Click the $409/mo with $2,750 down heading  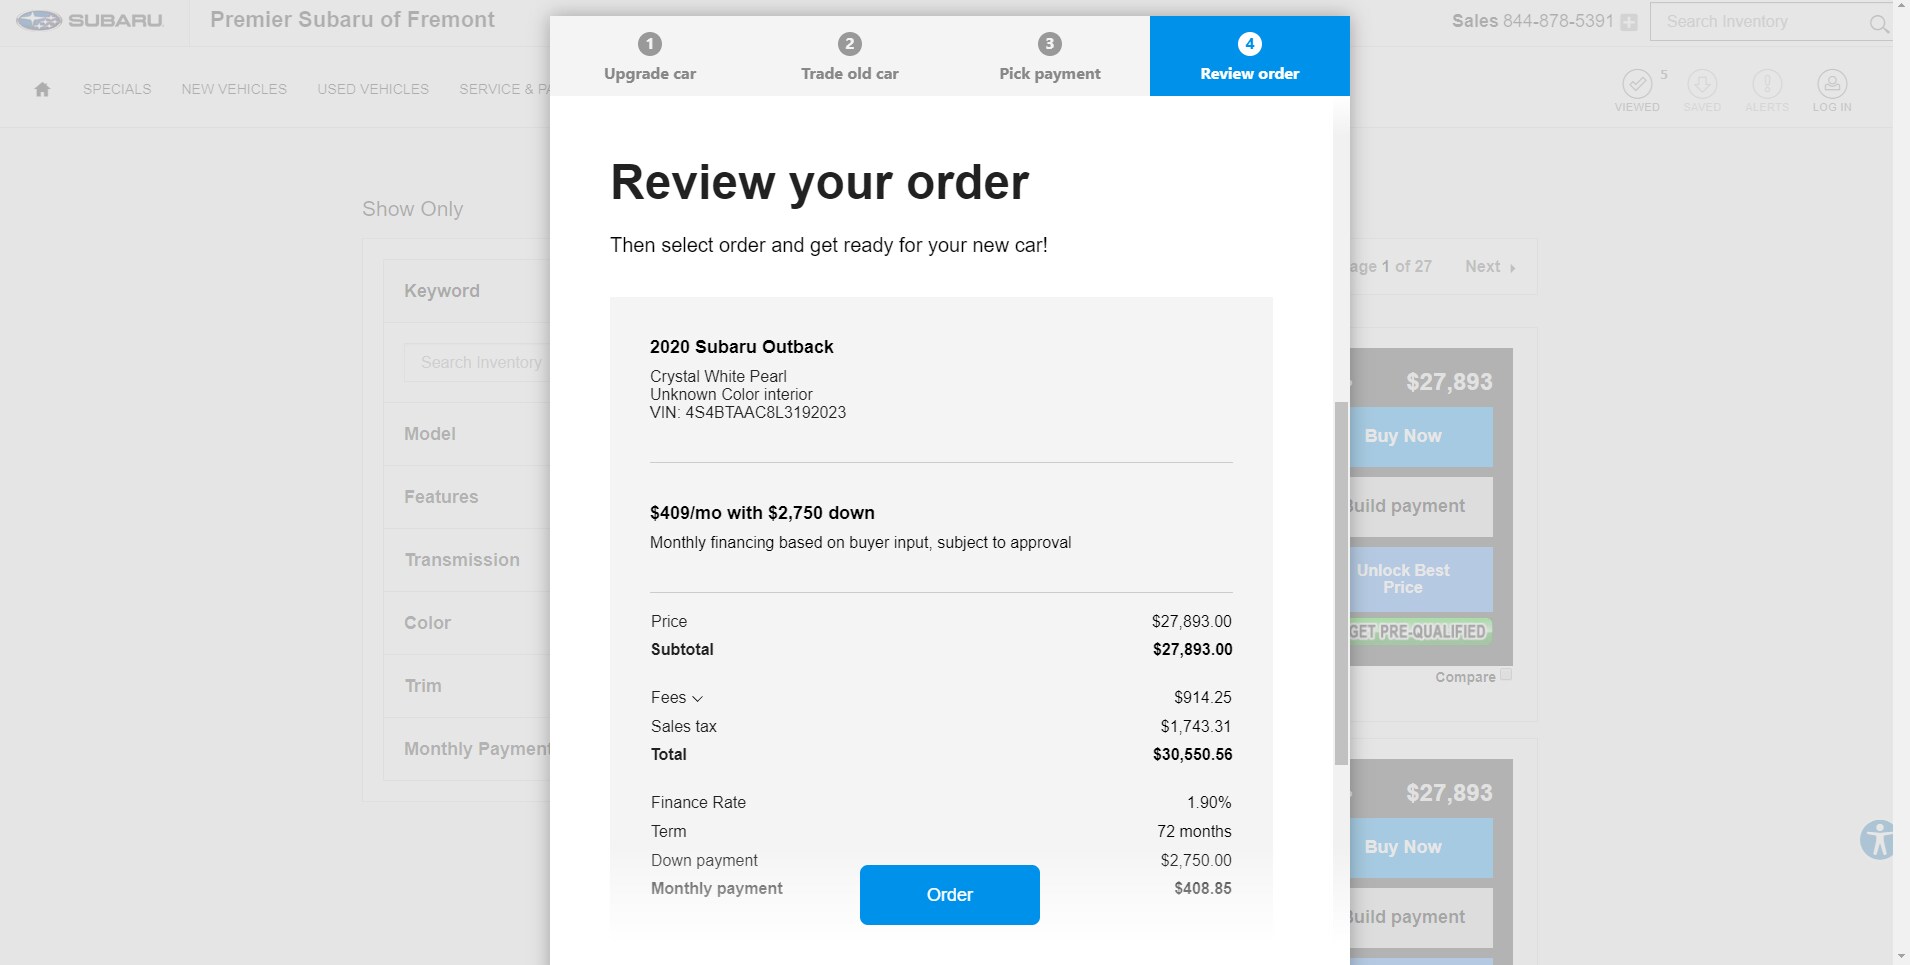click(x=762, y=513)
